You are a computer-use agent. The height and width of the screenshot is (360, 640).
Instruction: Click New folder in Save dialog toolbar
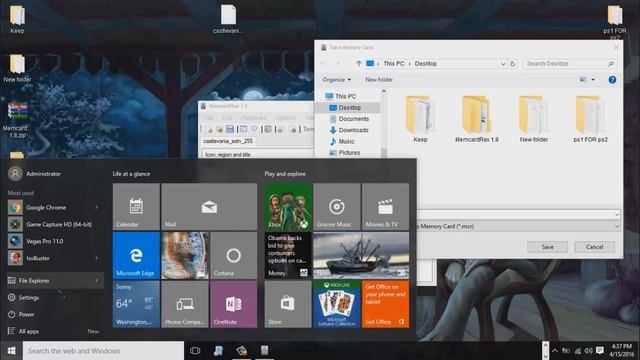pyautogui.click(x=379, y=80)
